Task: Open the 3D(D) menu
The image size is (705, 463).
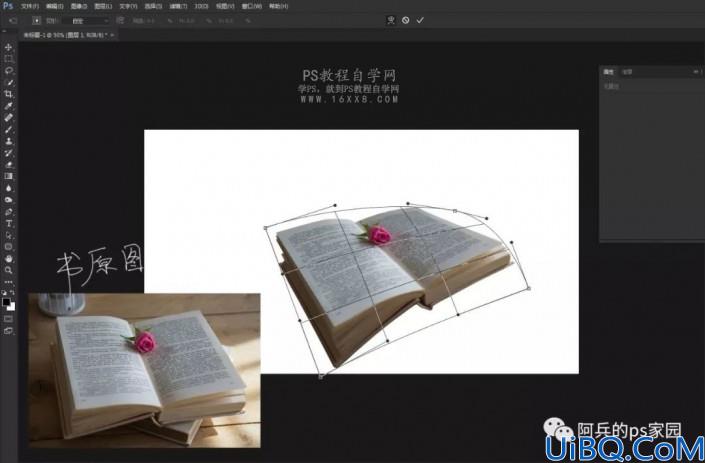Action: pyautogui.click(x=201, y=6)
